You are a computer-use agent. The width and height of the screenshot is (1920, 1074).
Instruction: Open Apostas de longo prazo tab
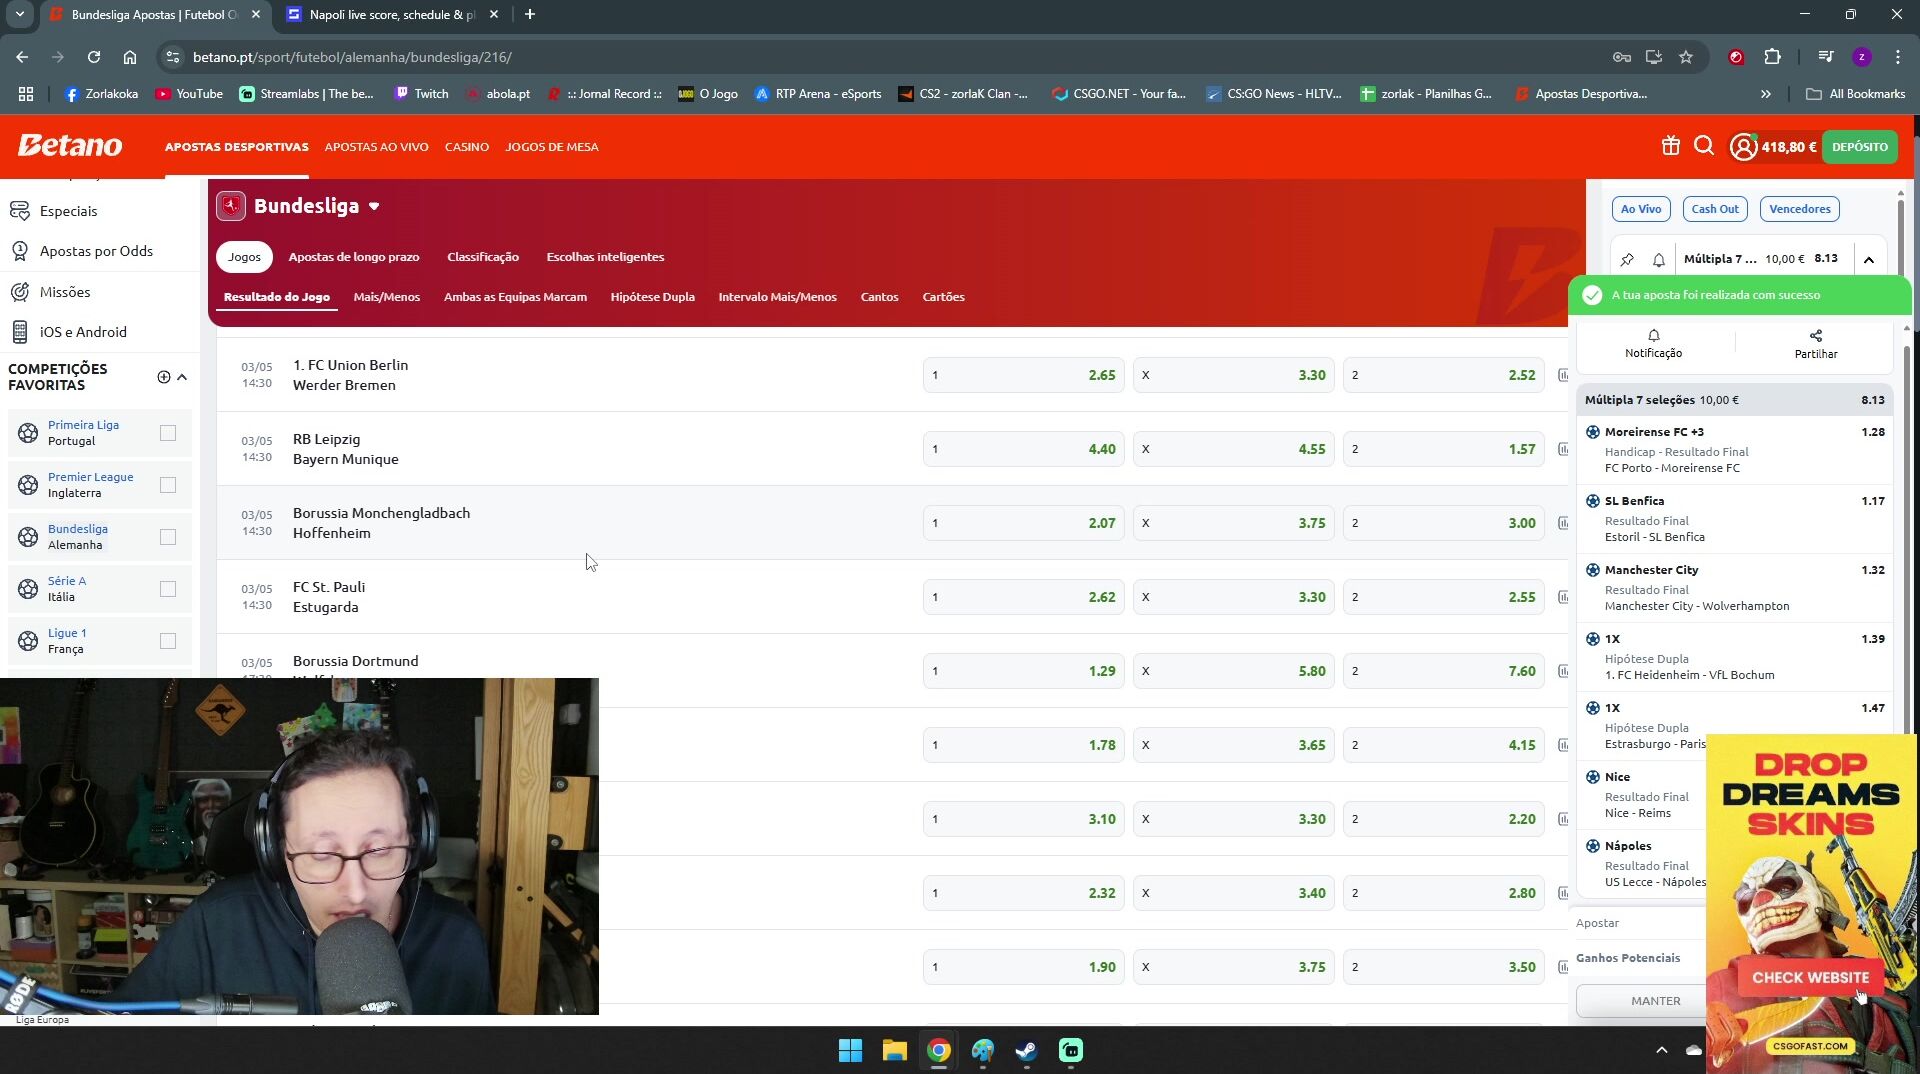[354, 257]
